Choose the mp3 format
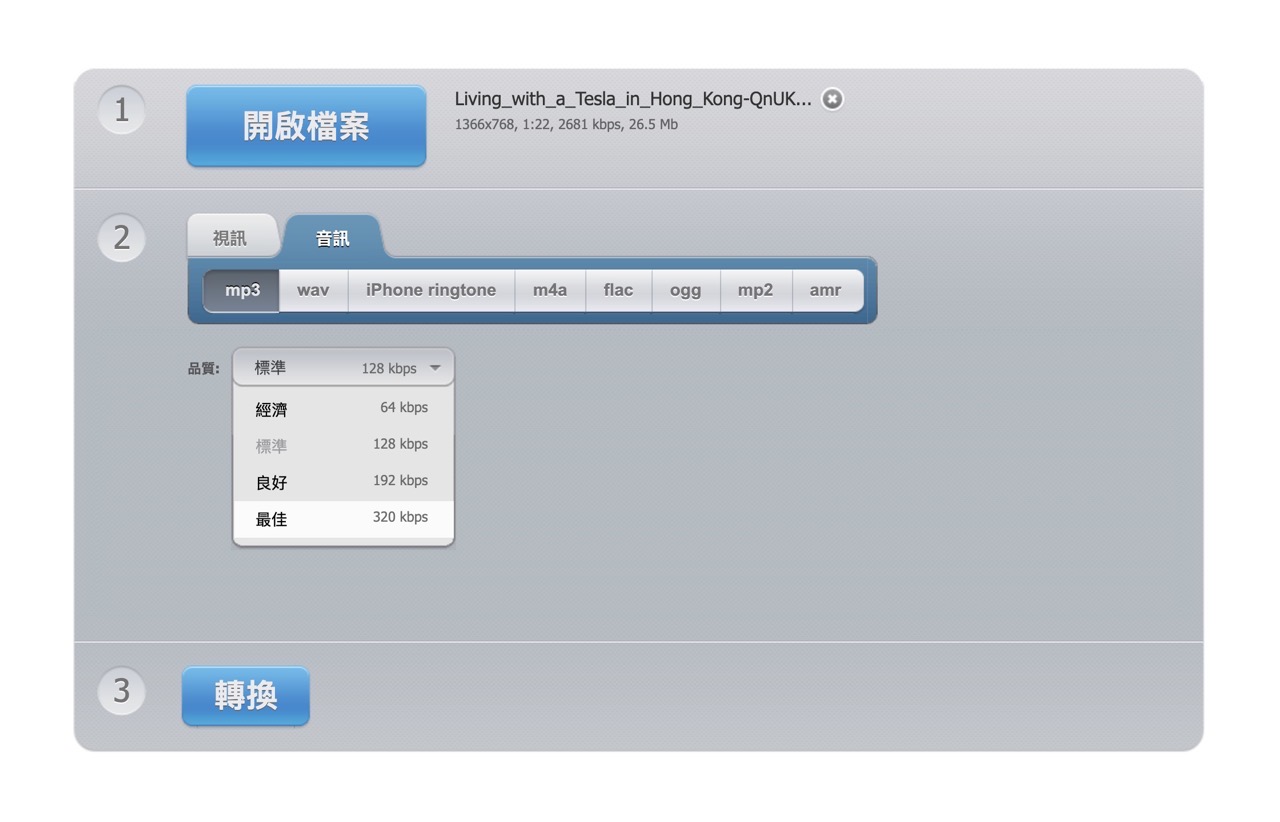The width and height of the screenshot is (1280, 822). click(242, 290)
